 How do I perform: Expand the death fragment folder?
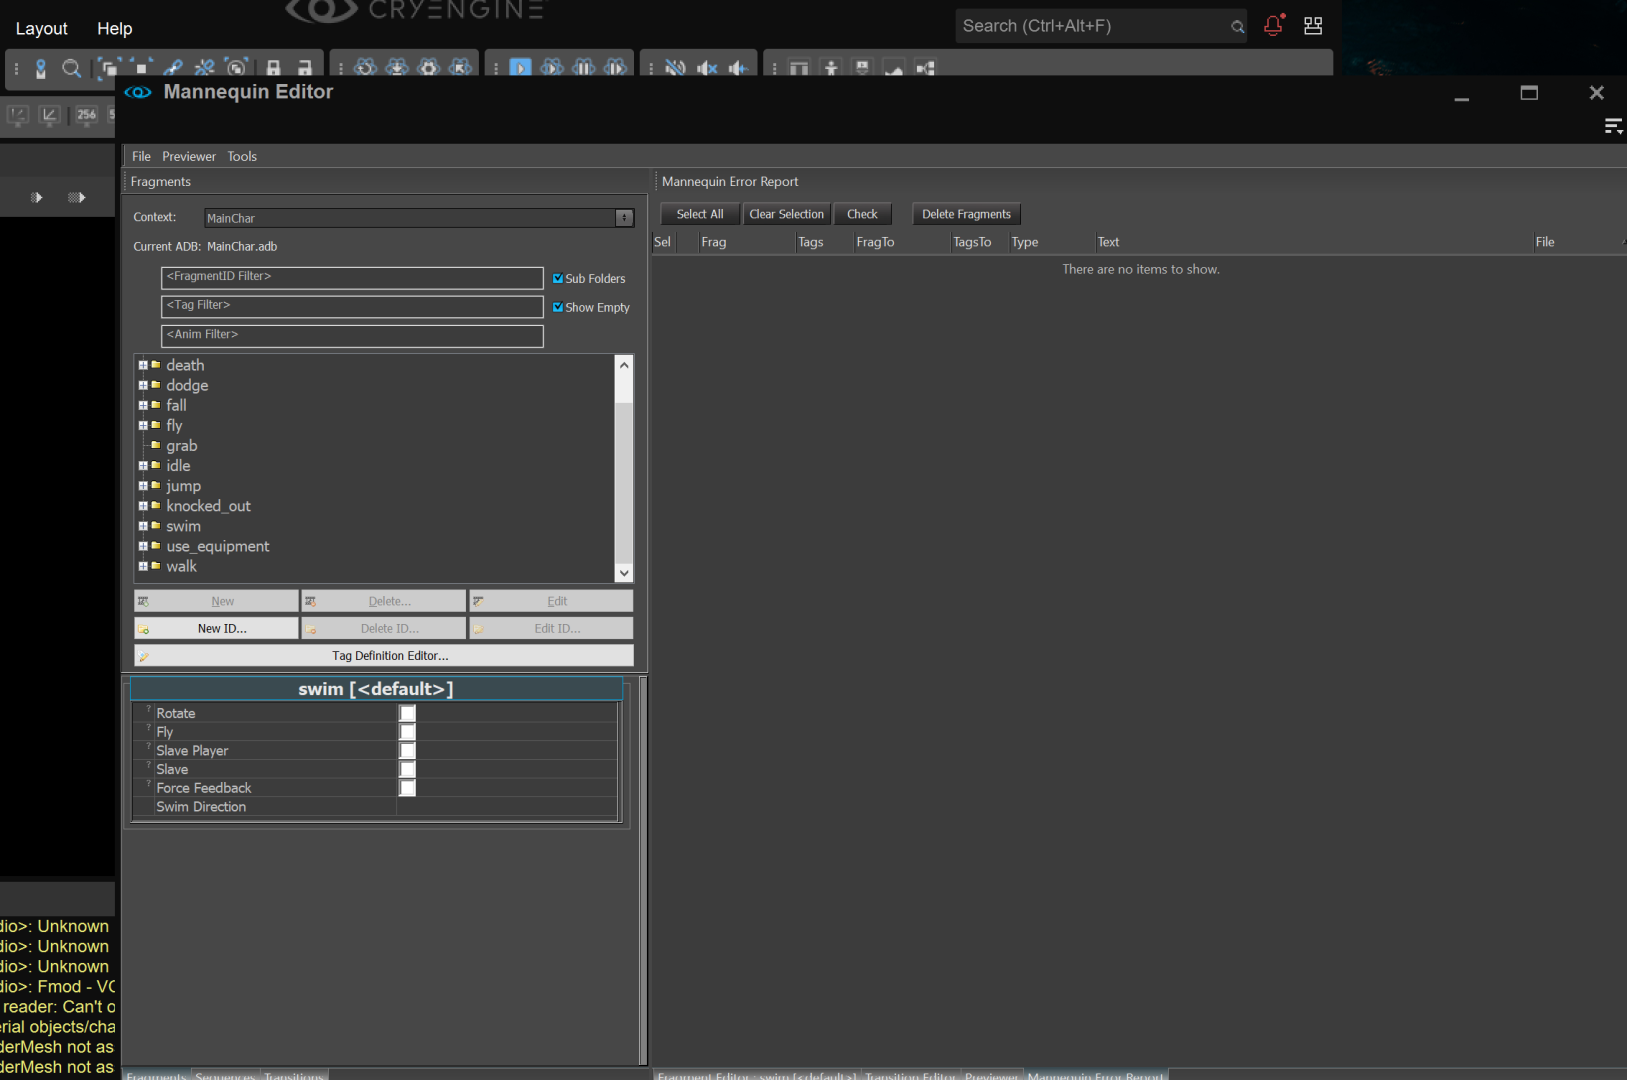coord(143,365)
